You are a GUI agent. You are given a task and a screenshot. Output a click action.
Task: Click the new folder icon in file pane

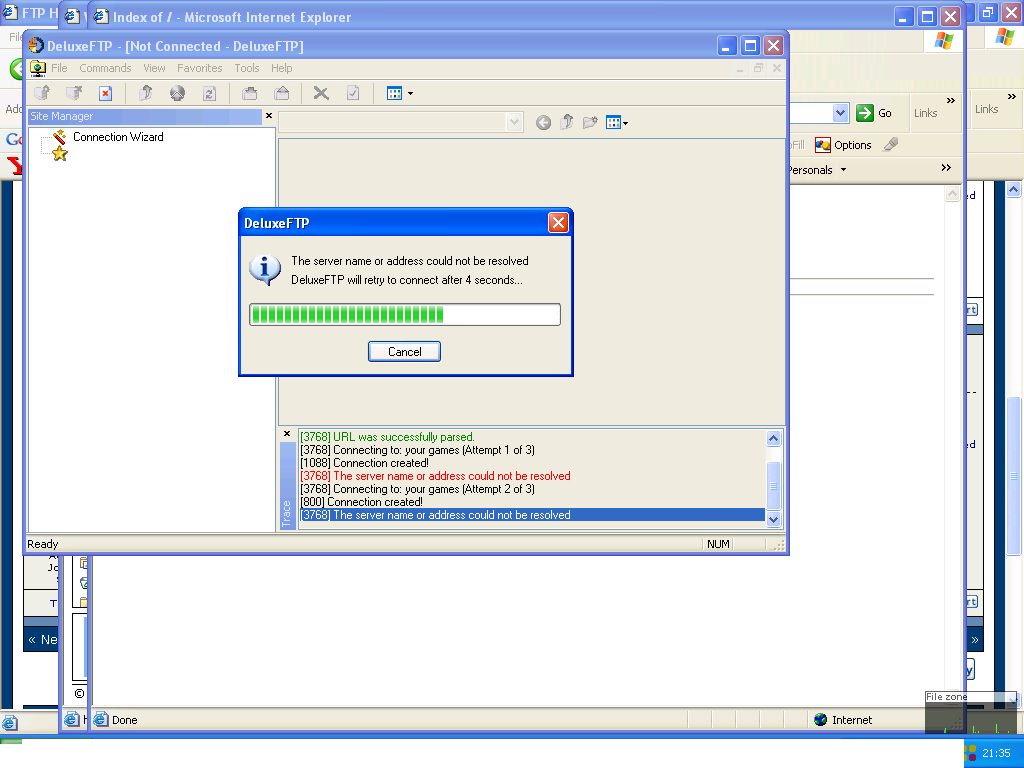[x=590, y=122]
